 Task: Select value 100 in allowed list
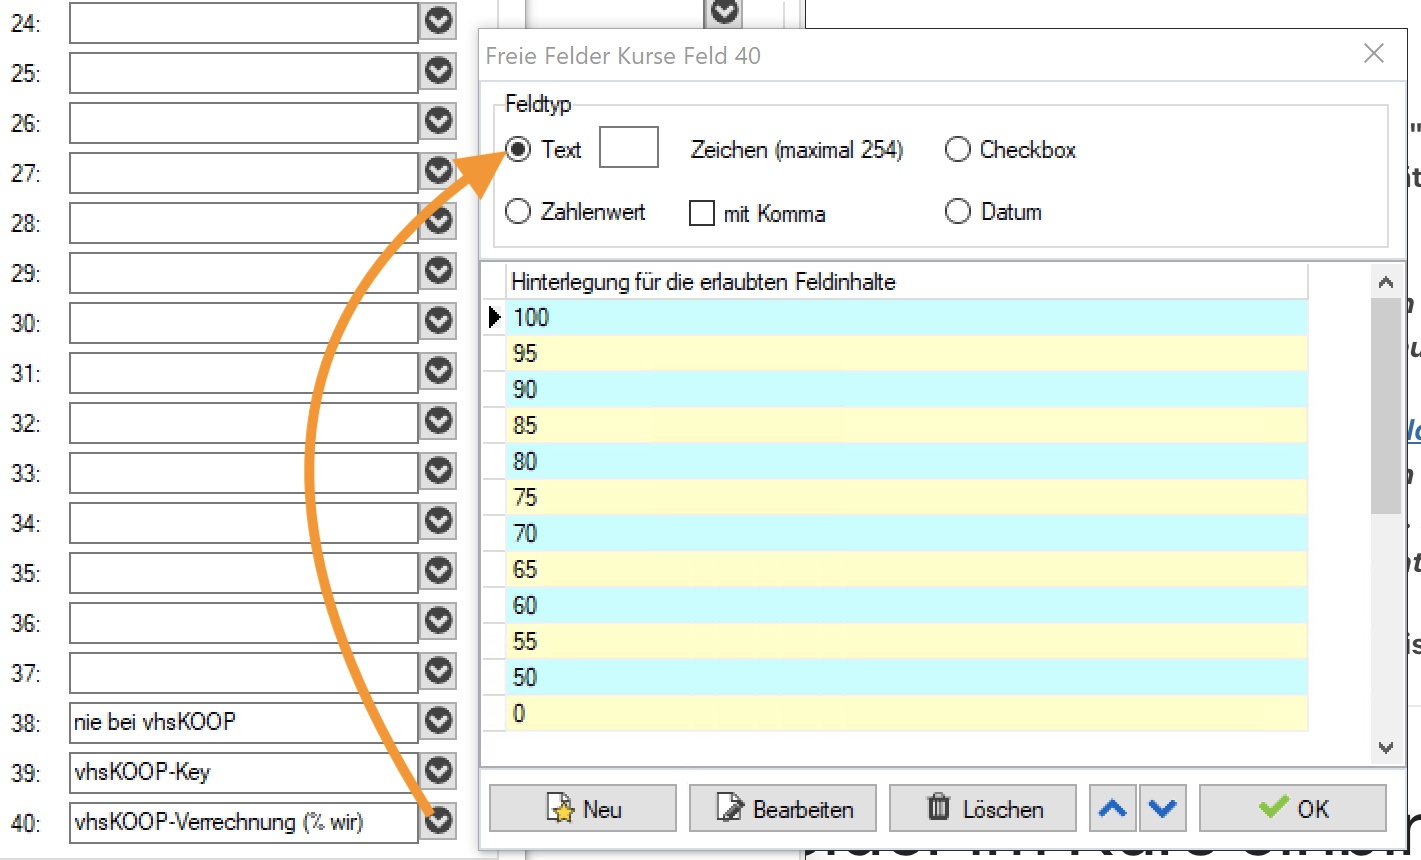[x=907, y=317]
